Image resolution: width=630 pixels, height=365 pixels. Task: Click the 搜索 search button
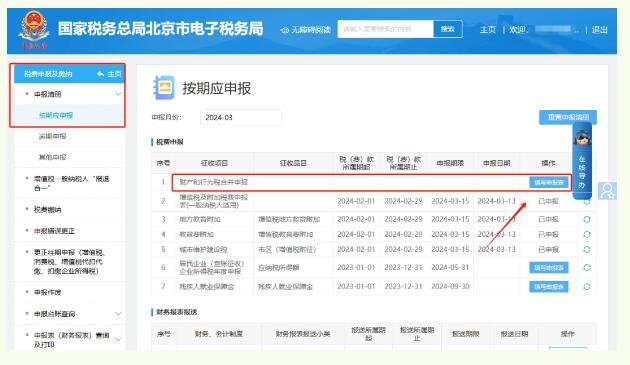pos(448,29)
